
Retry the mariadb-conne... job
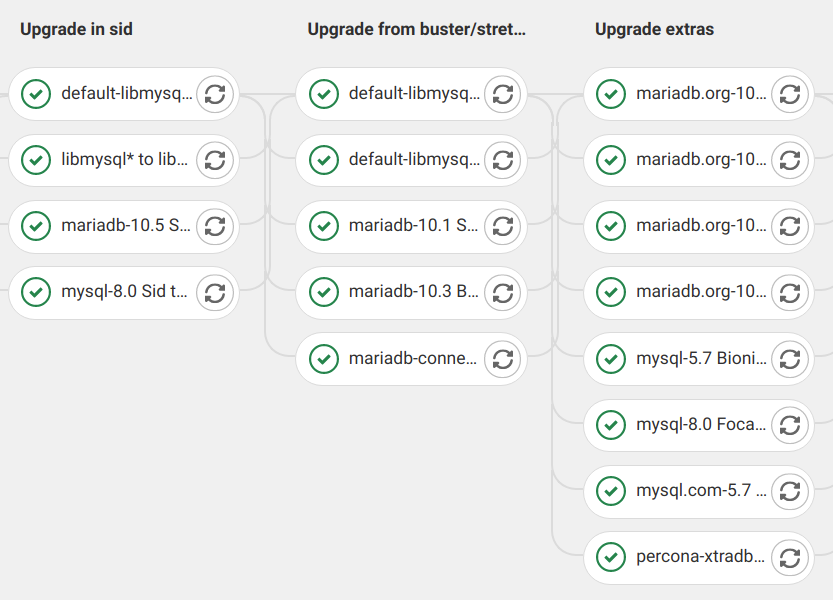pos(502,358)
